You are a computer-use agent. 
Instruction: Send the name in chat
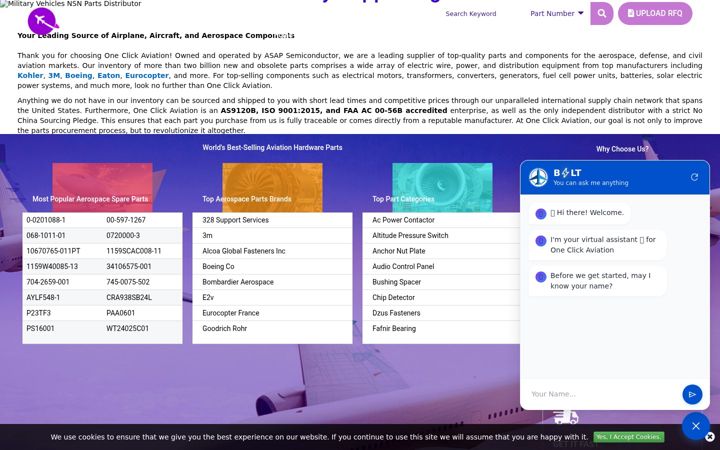point(692,394)
